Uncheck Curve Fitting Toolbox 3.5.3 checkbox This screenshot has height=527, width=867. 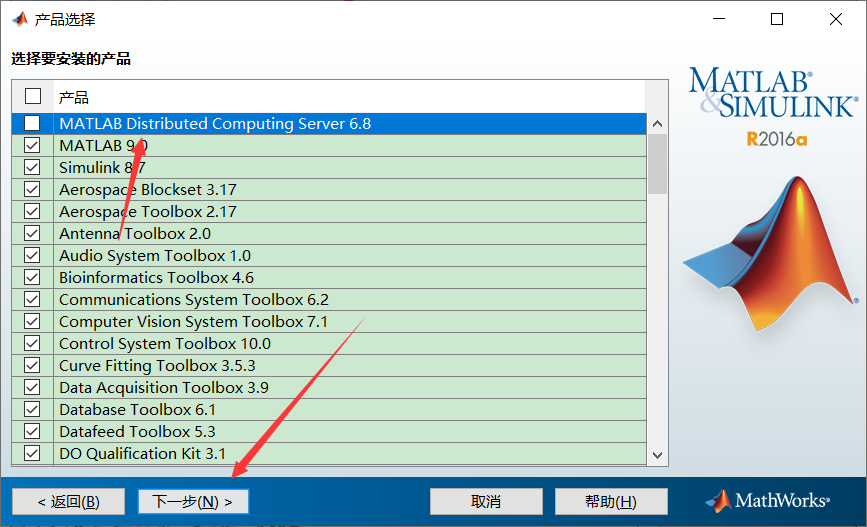point(32,366)
